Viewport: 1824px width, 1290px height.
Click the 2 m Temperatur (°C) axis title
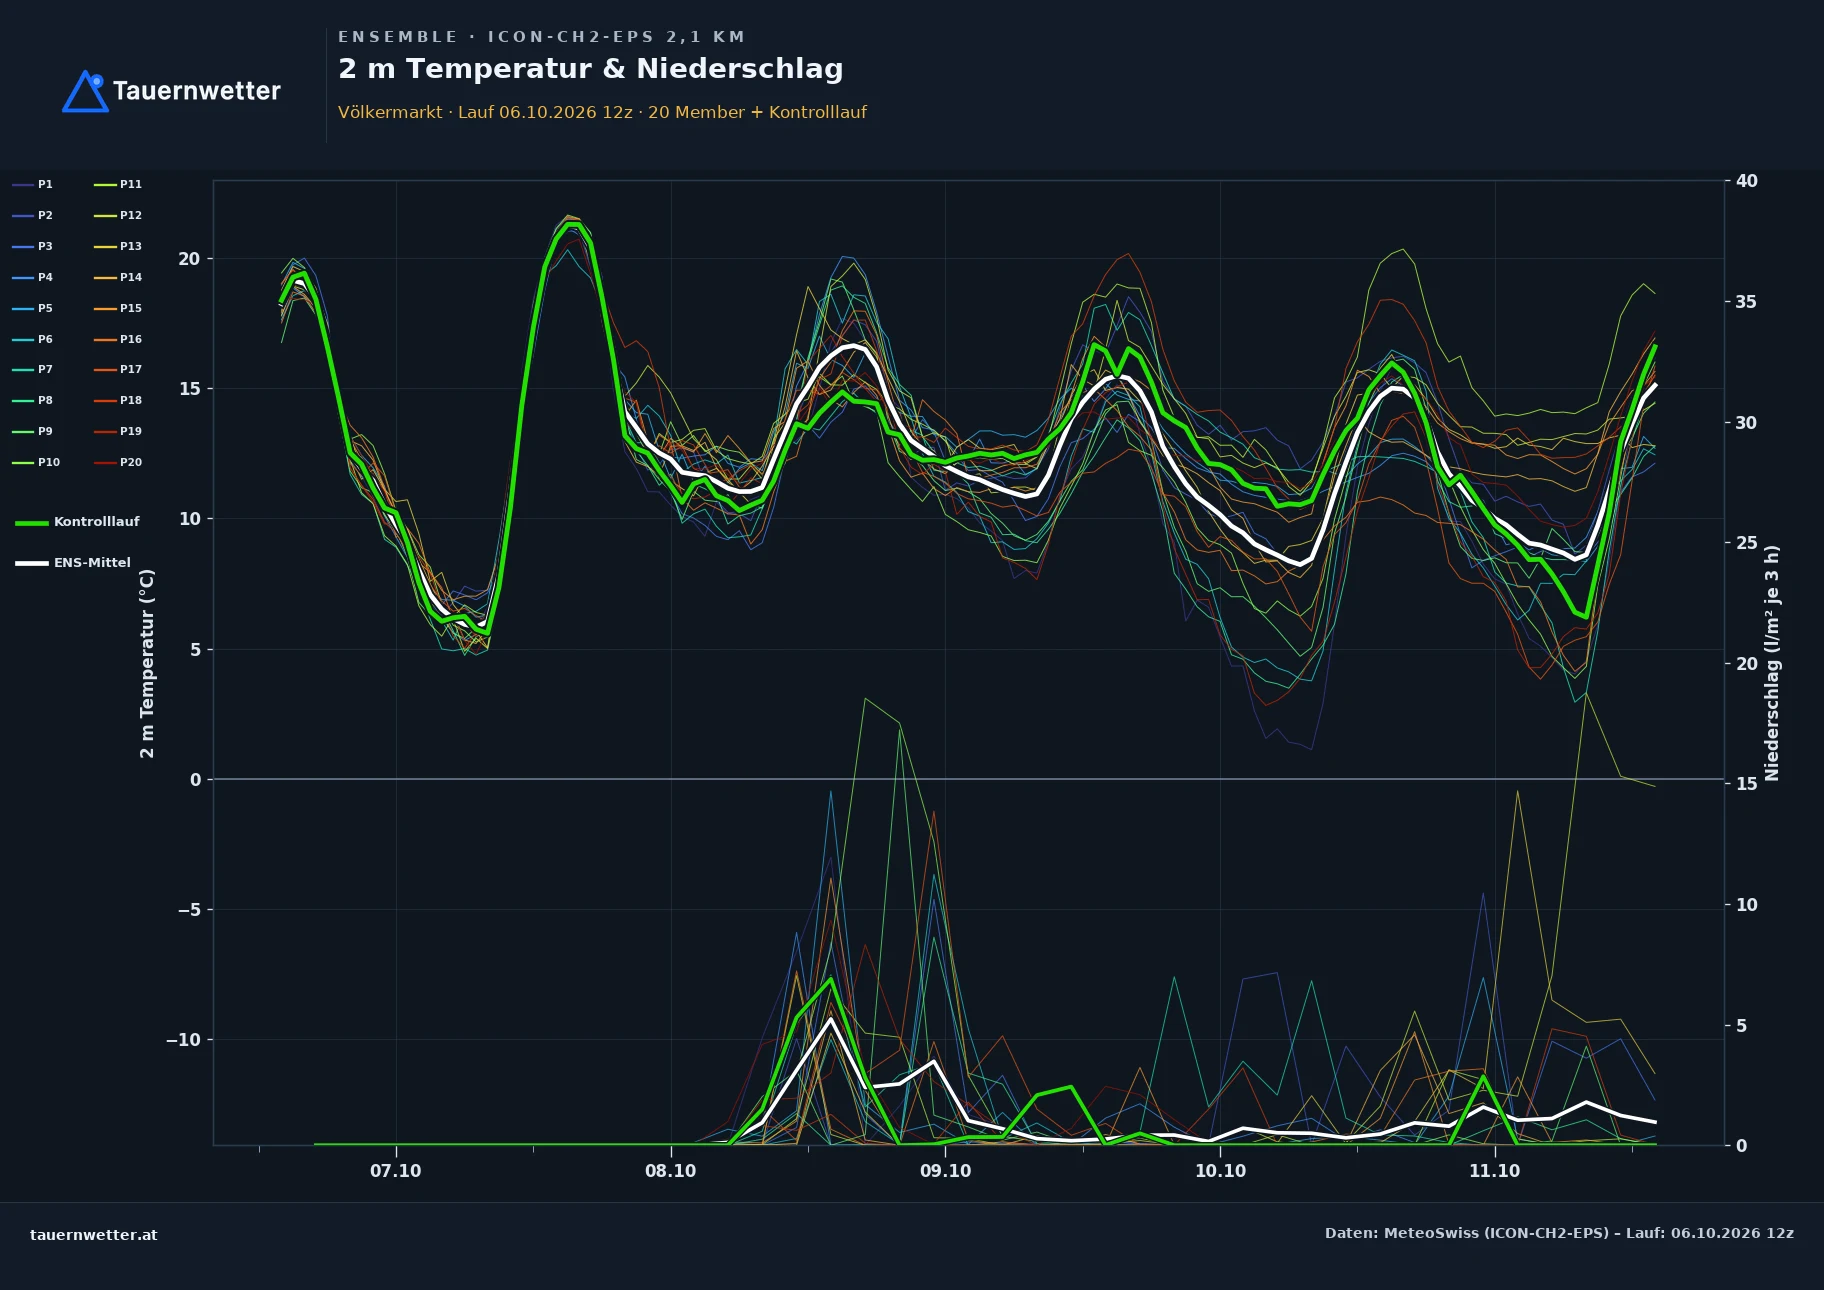148,663
